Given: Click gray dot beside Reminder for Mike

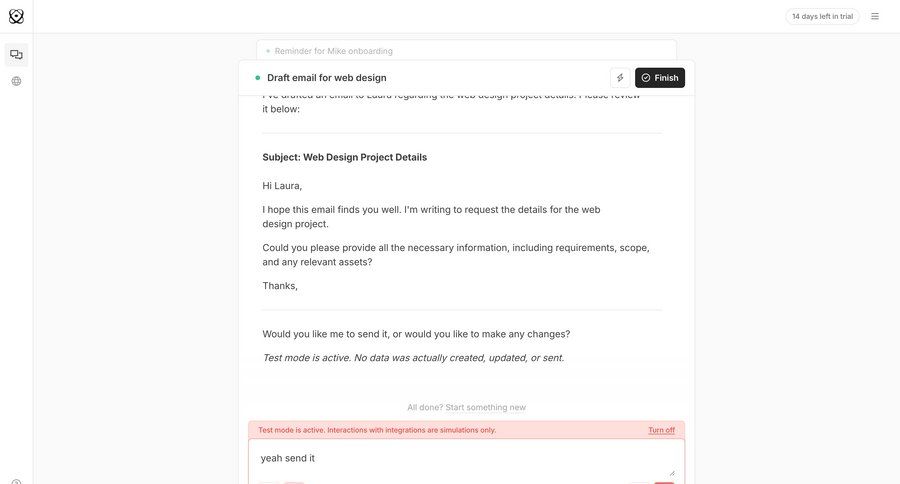Looking at the screenshot, I should click(268, 51).
